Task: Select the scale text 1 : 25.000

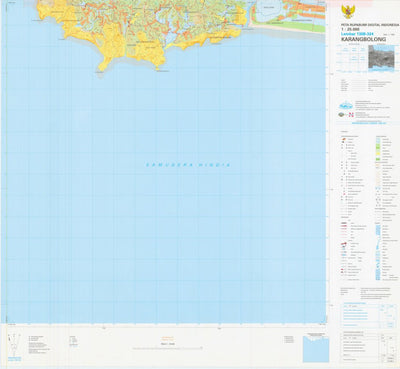Action: (x=350, y=30)
